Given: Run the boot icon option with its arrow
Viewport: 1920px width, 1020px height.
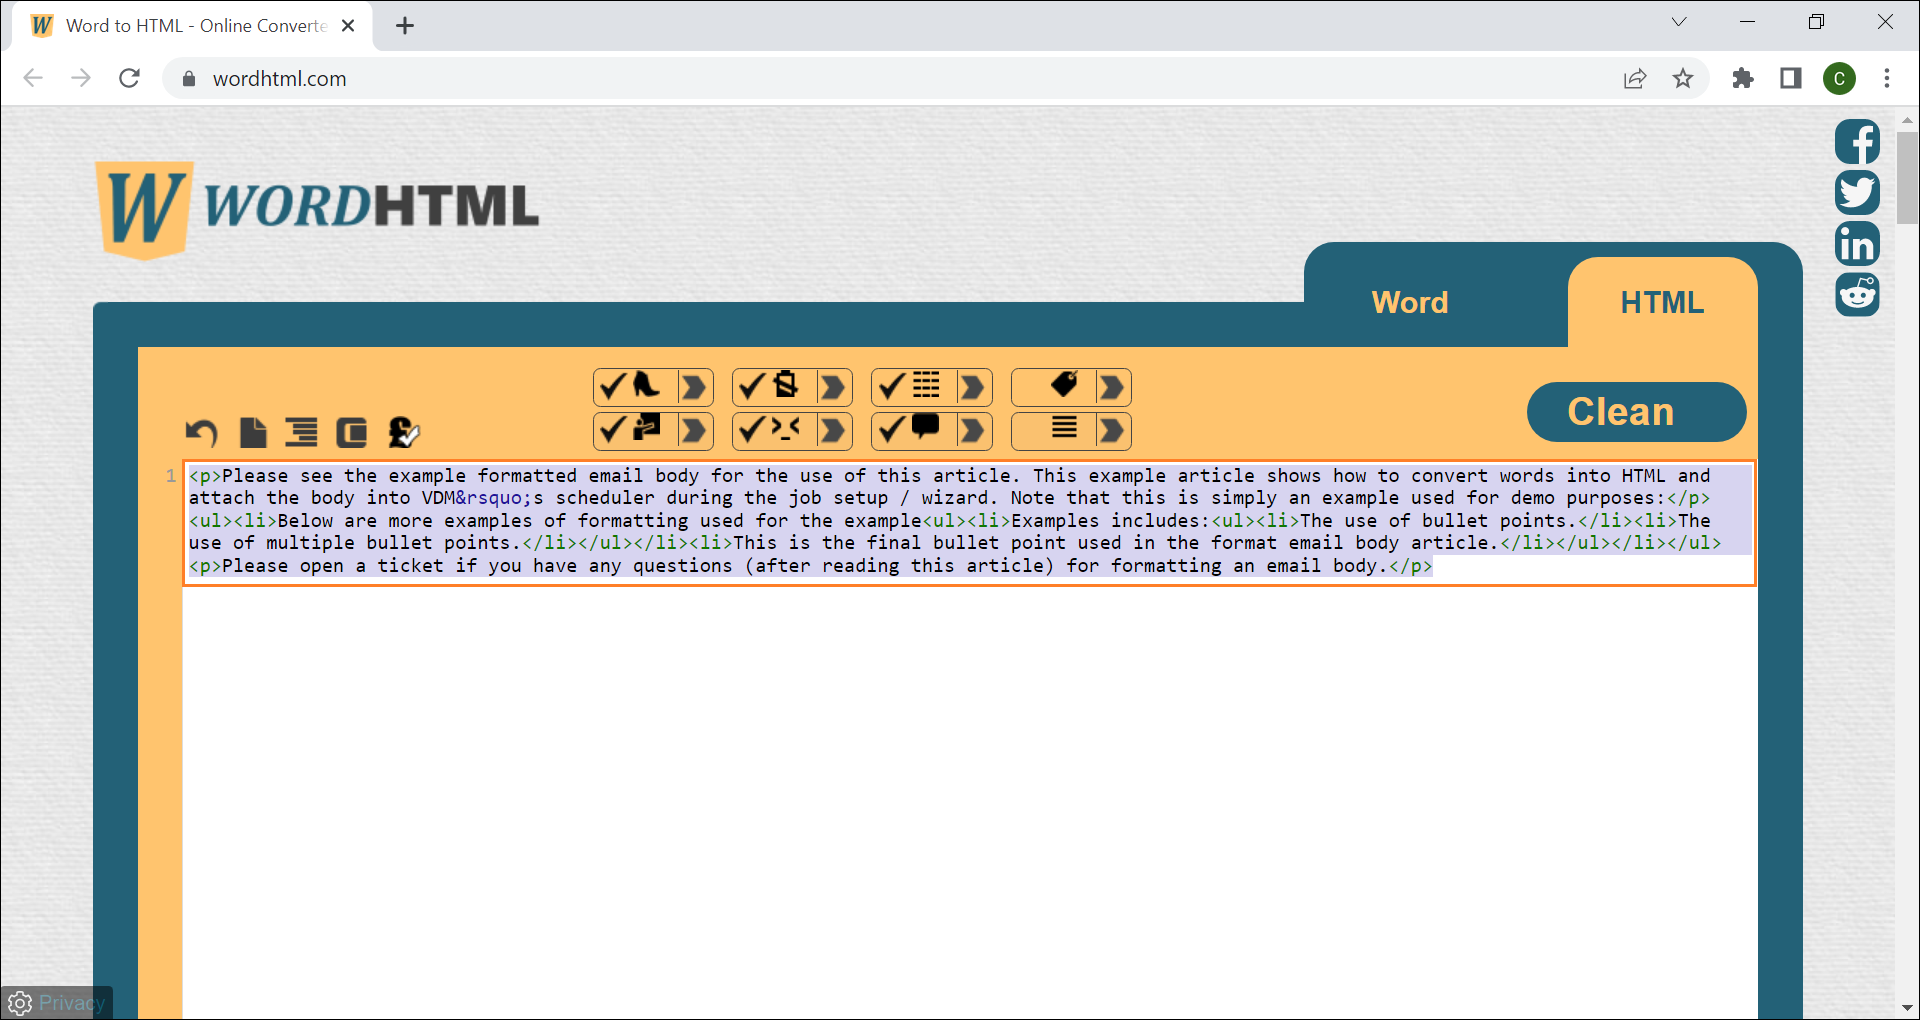Looking at the screenshot, I should [x=694, y=387].
